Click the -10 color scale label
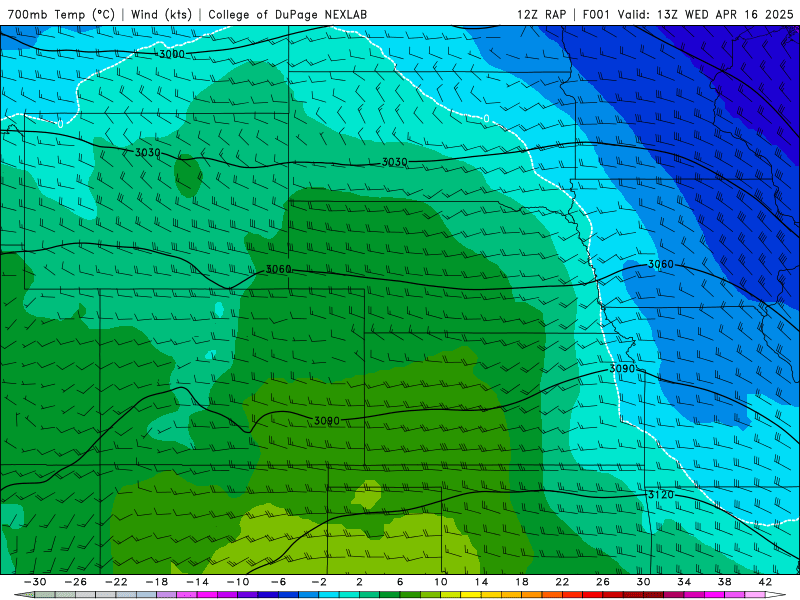Viewport: 800px width, 600px height. click(x=238, y=582)
